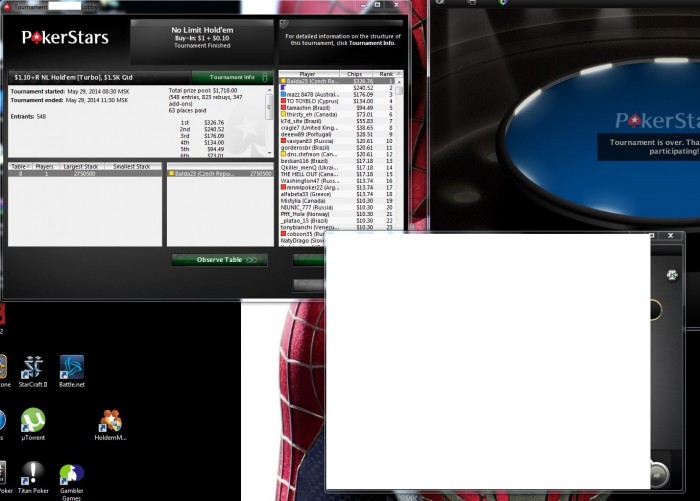This screenshot has height=501, width=700.
Task: Sort tables by Players column header
Action: 45,167
